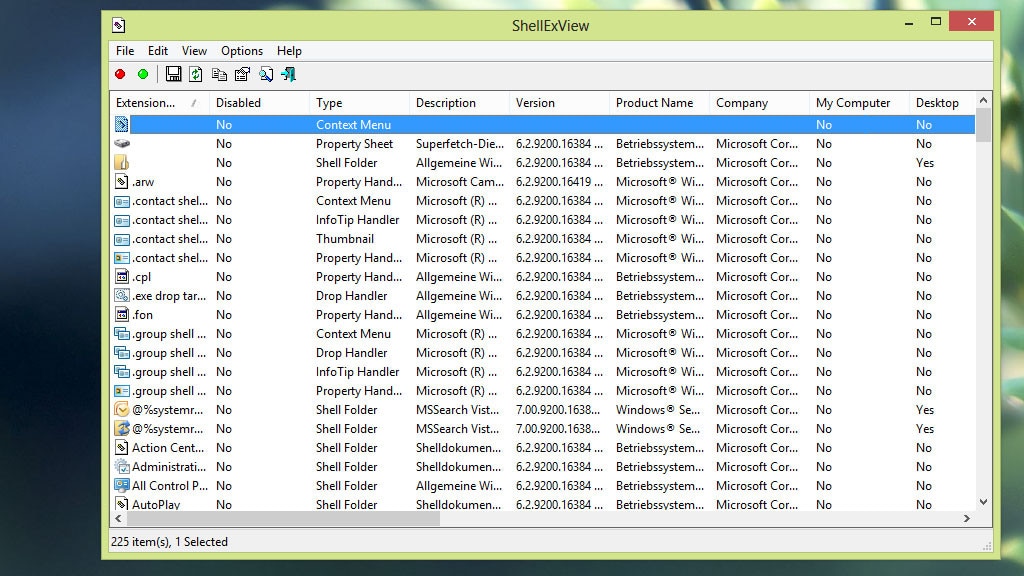
Task: Click the vertical scrollbar down arrow
Action: (x=984, y=502)
